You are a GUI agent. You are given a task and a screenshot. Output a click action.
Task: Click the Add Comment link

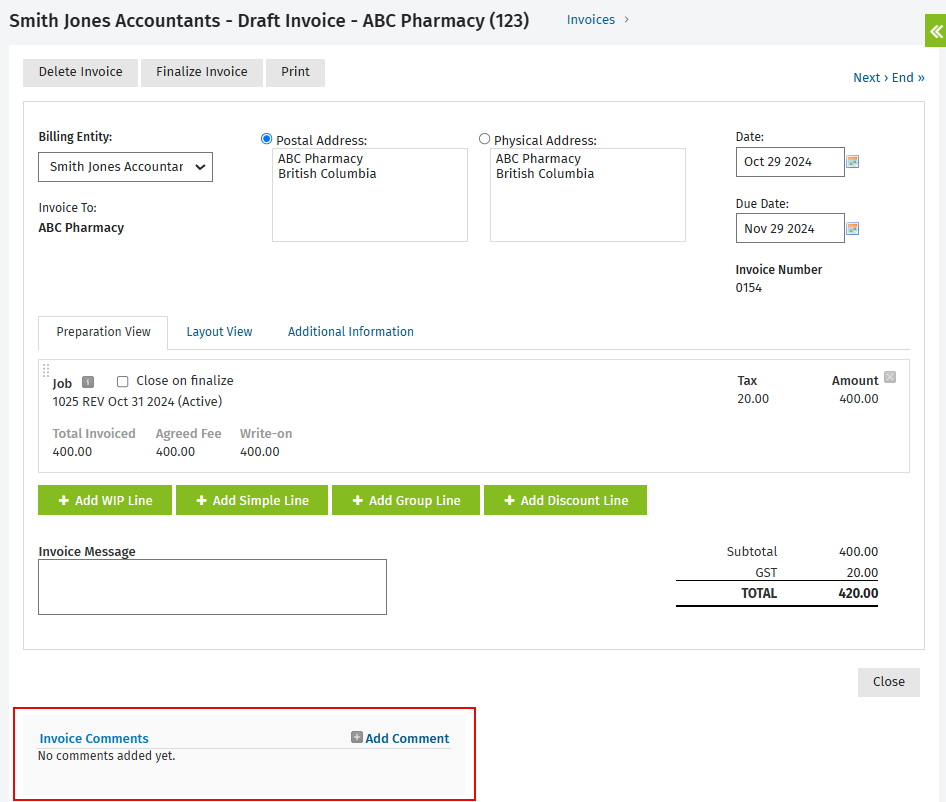(407, 739)
